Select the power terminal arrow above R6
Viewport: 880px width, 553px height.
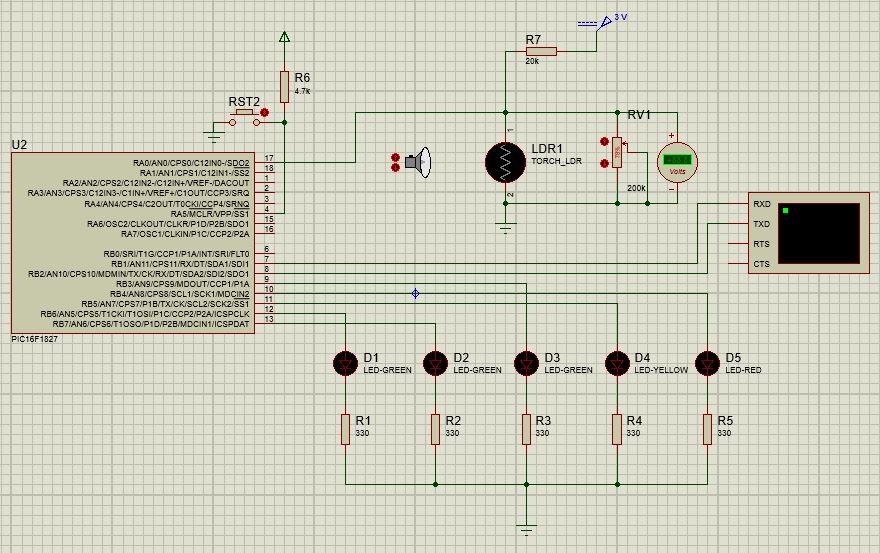pyautogui.click(x=285, y=38)
